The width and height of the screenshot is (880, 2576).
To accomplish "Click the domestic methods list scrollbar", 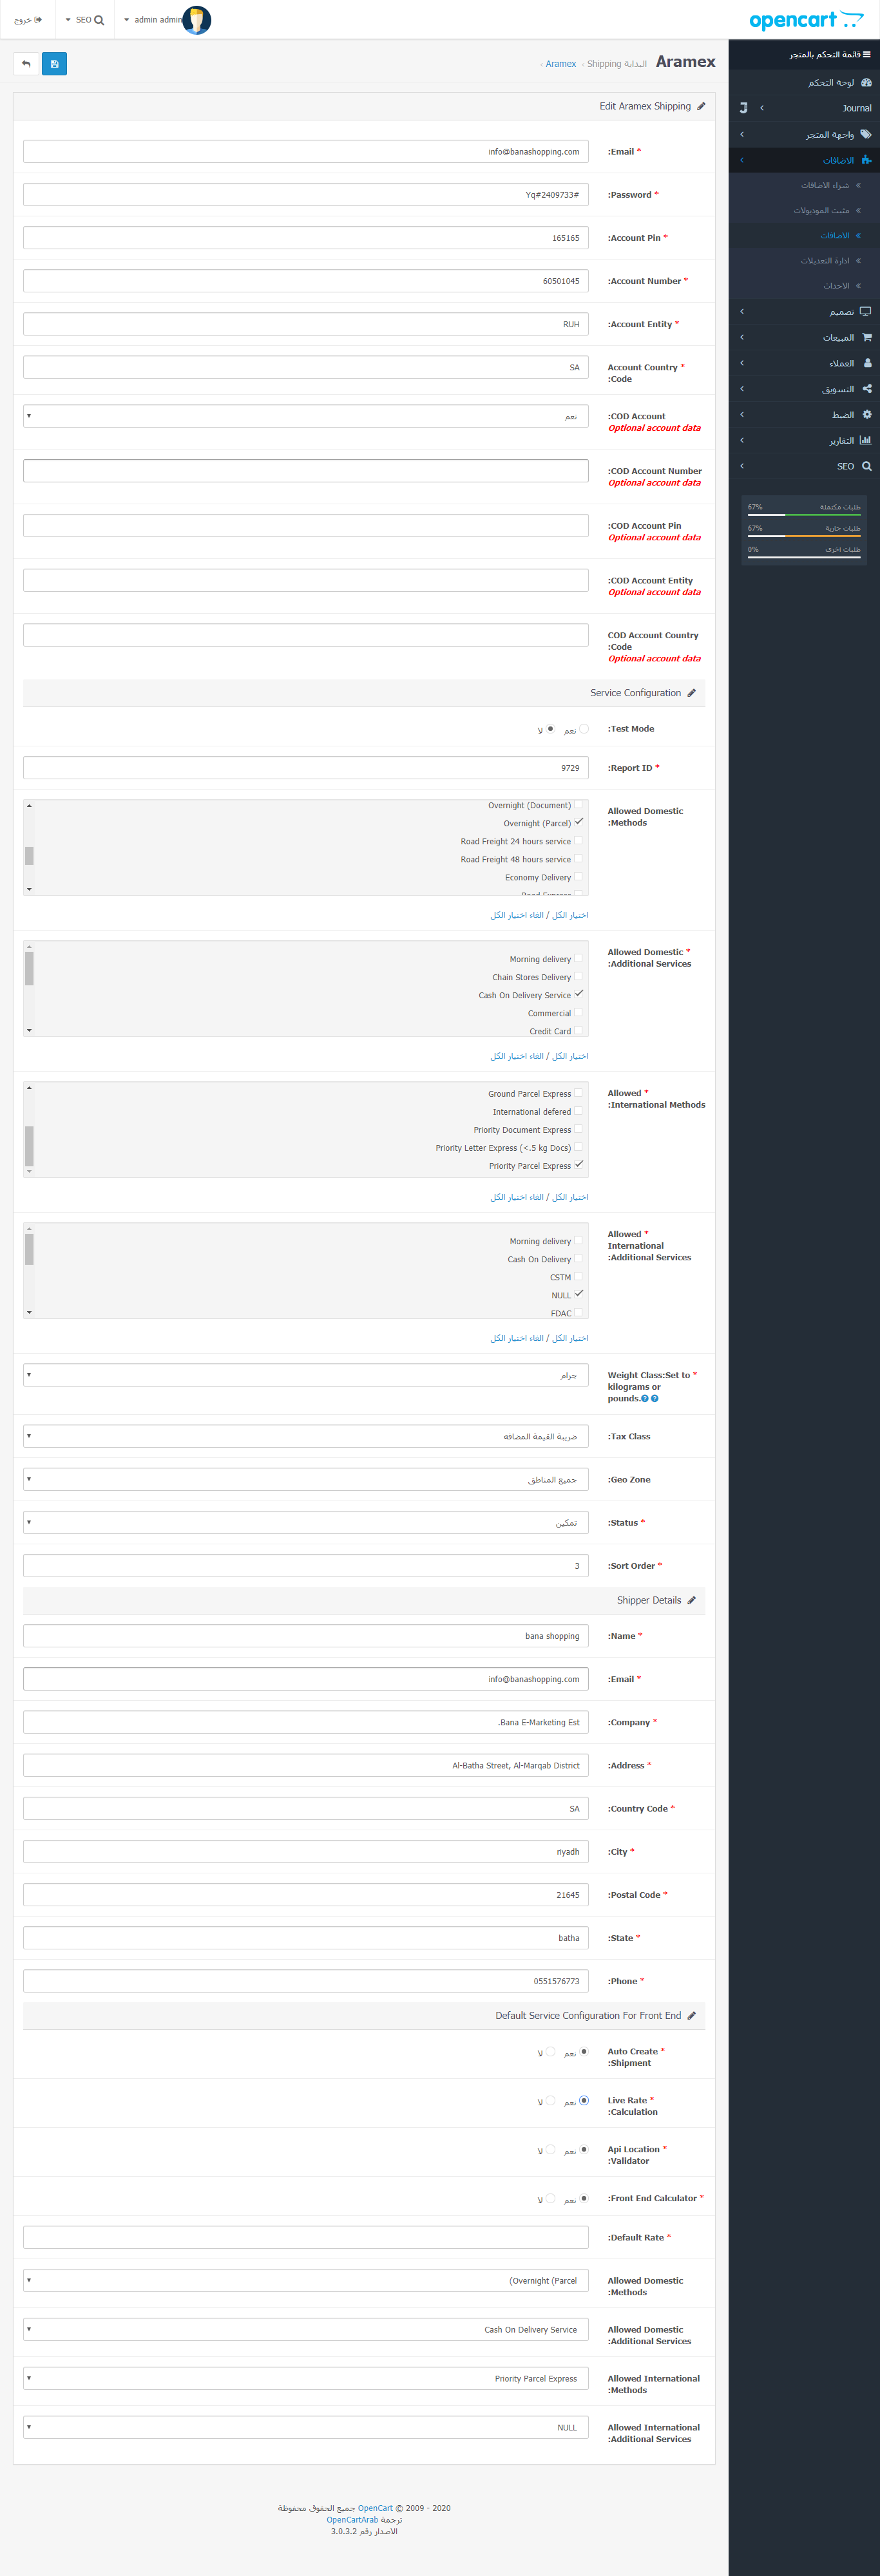I will click(29, 855).
